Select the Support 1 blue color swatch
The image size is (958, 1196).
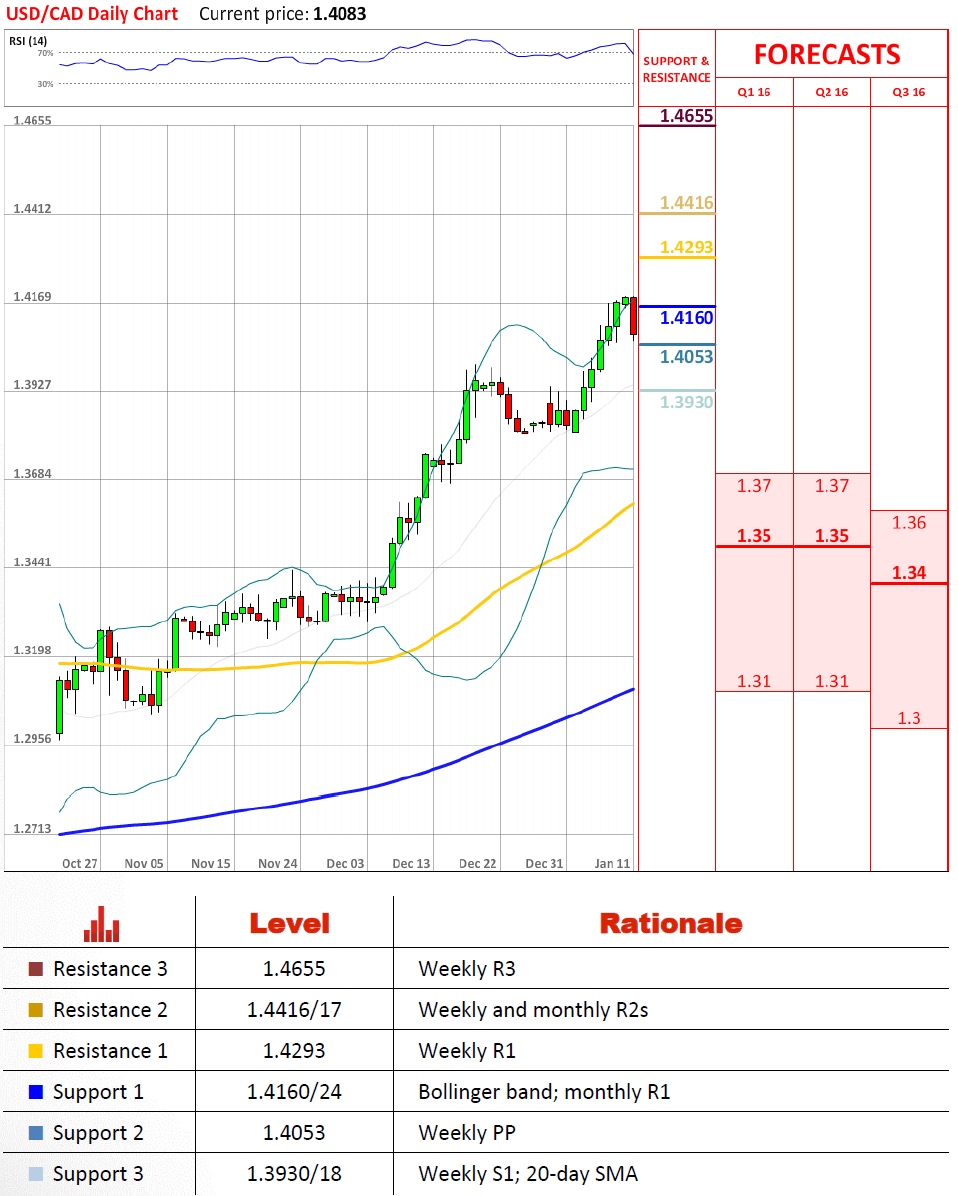[x=36, y=1092]
